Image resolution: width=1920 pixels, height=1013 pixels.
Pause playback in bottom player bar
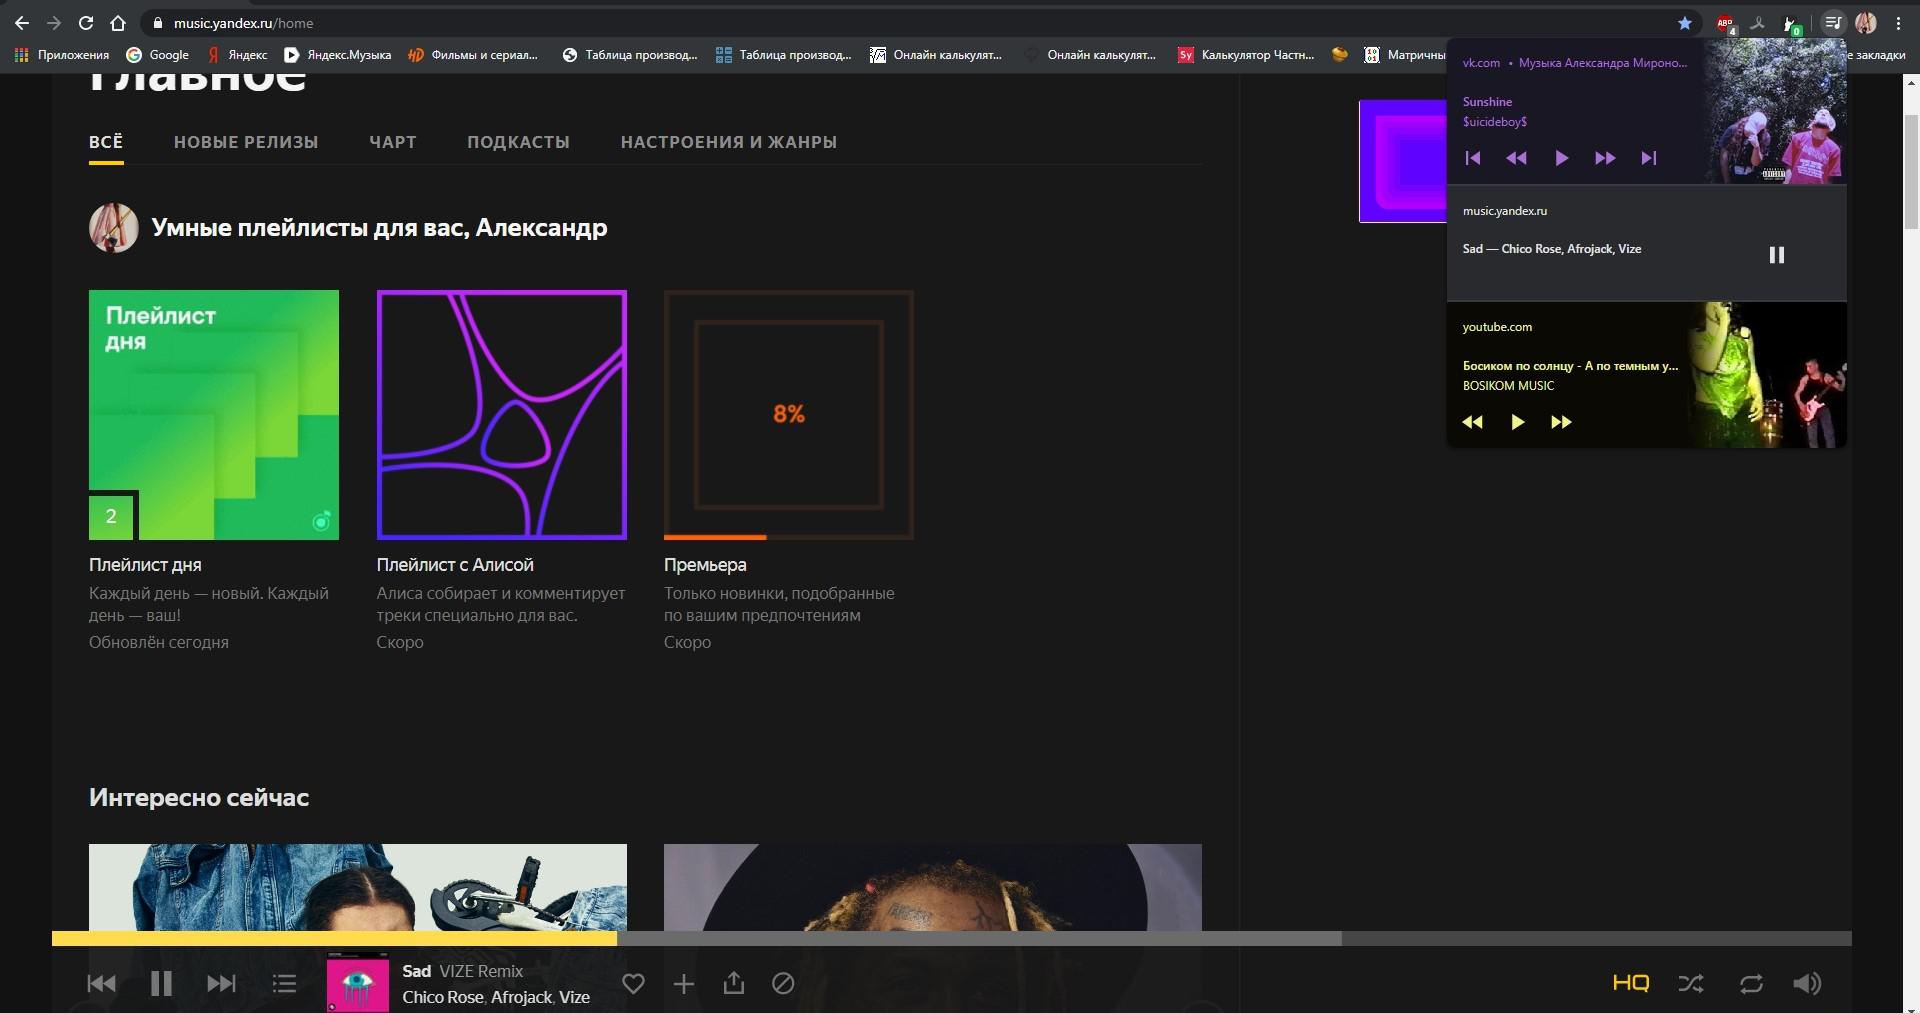(161, 984)
